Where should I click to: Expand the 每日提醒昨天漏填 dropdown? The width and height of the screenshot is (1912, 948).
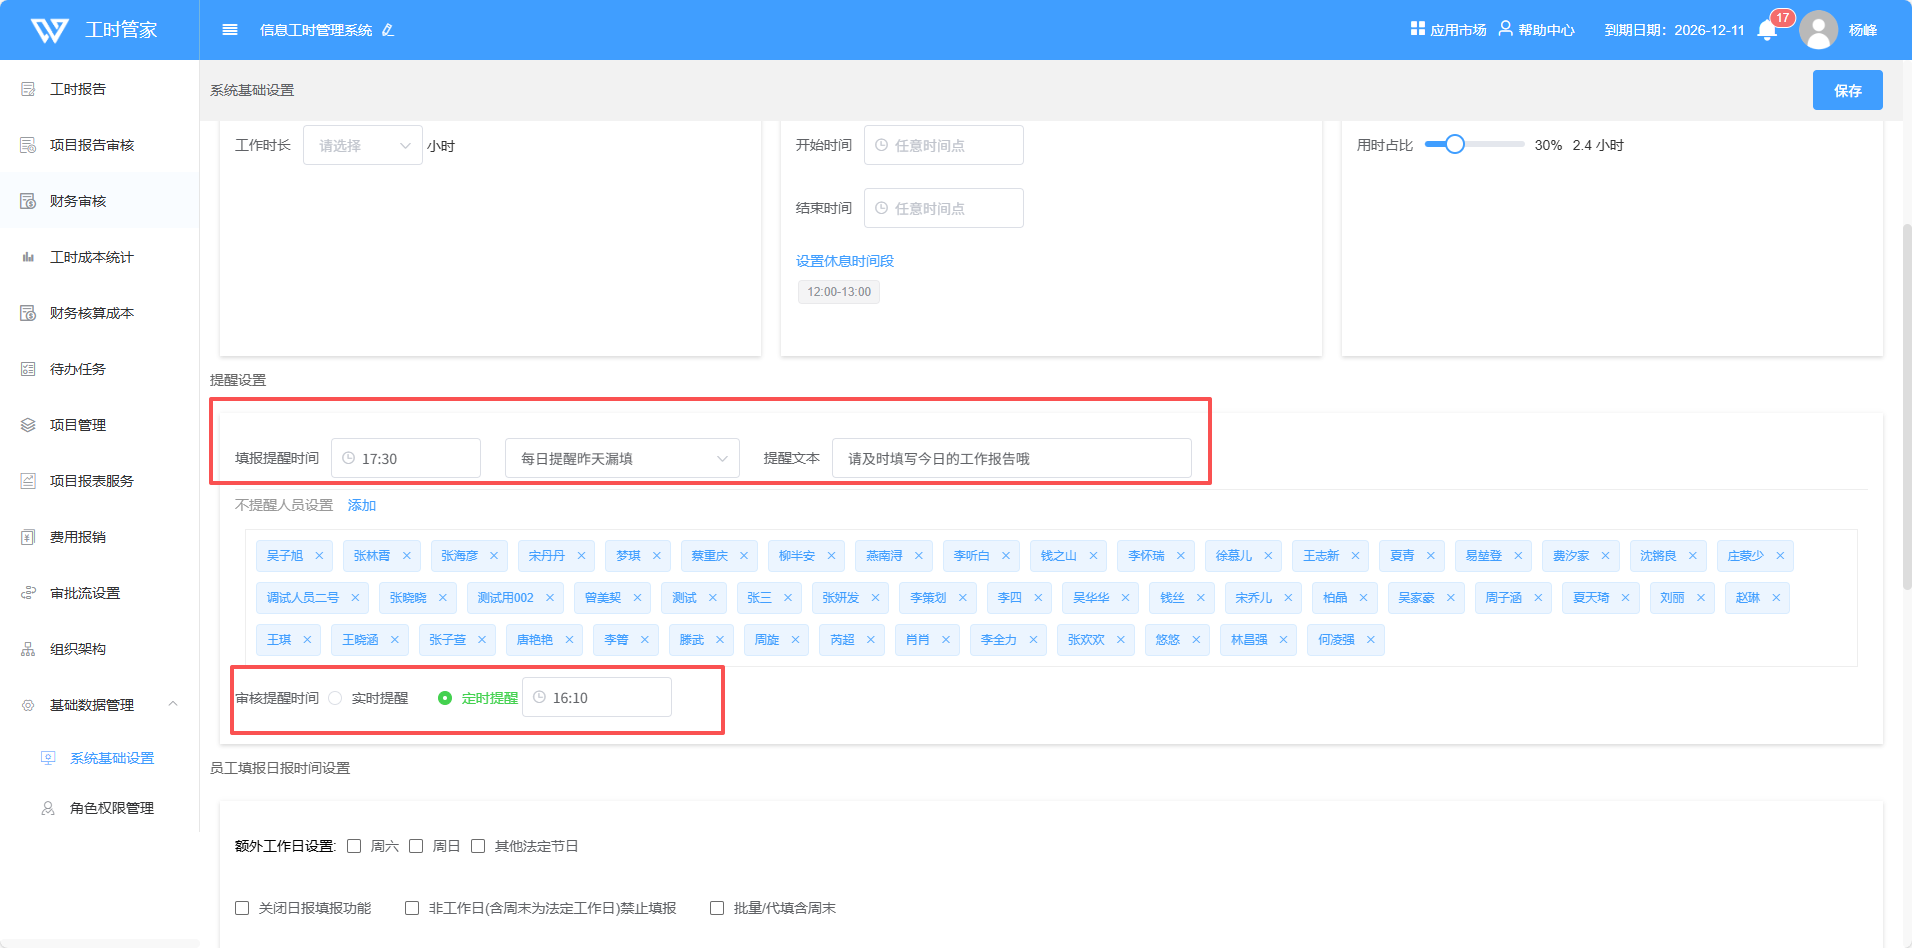point(622,459)
